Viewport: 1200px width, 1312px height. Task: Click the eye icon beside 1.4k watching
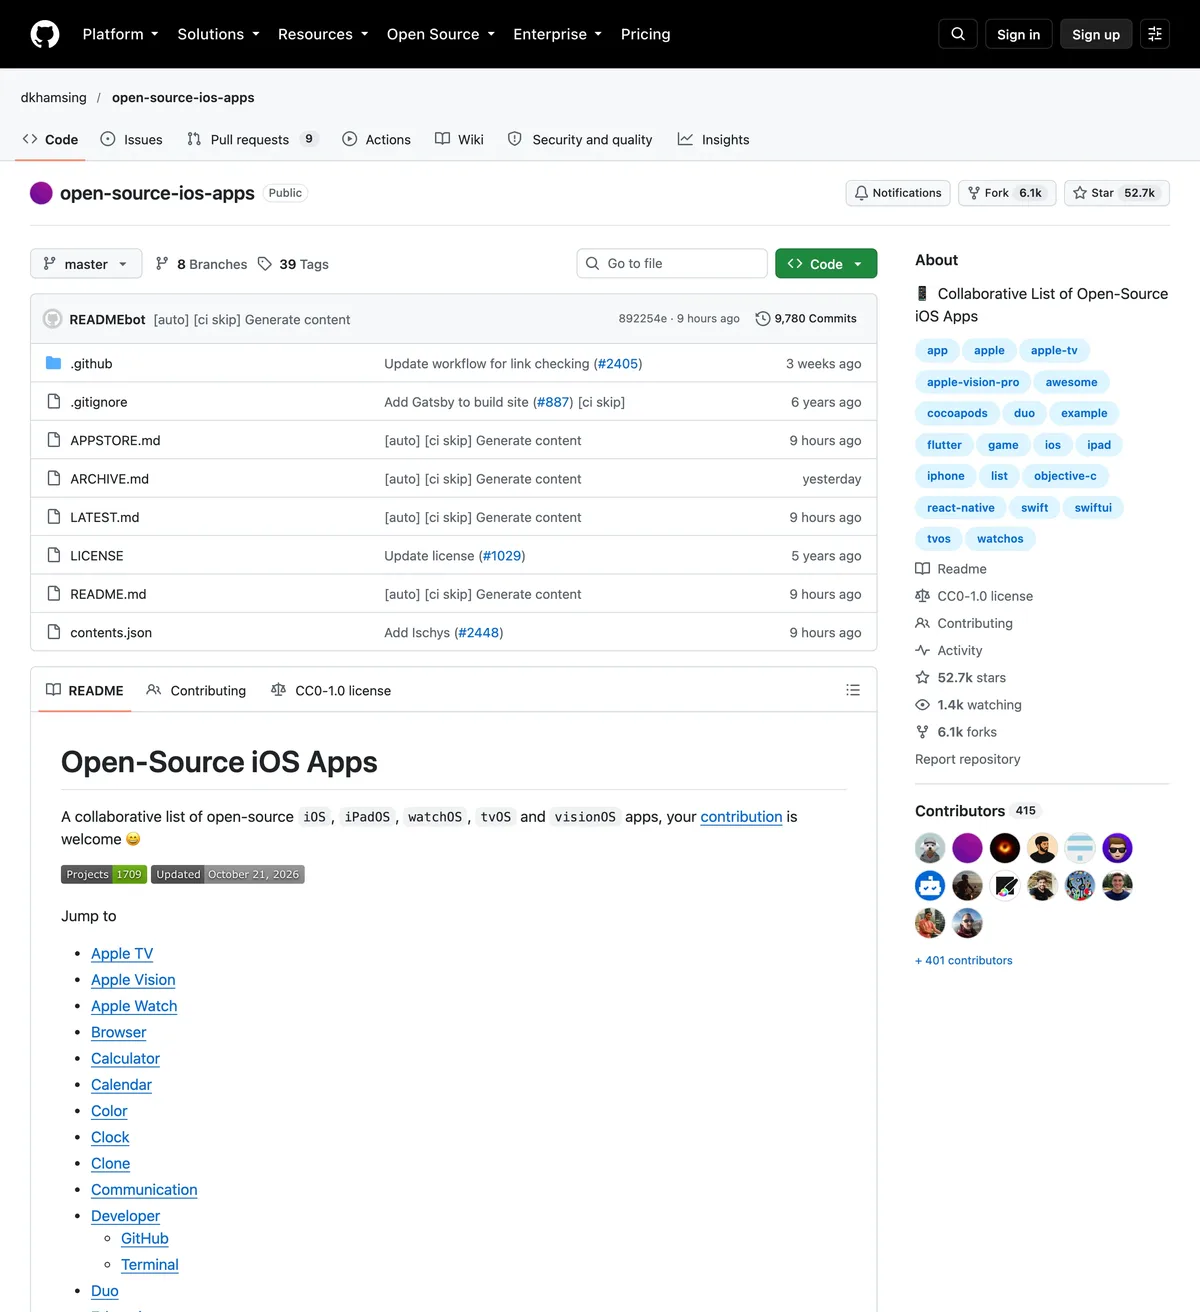[922, 705]
